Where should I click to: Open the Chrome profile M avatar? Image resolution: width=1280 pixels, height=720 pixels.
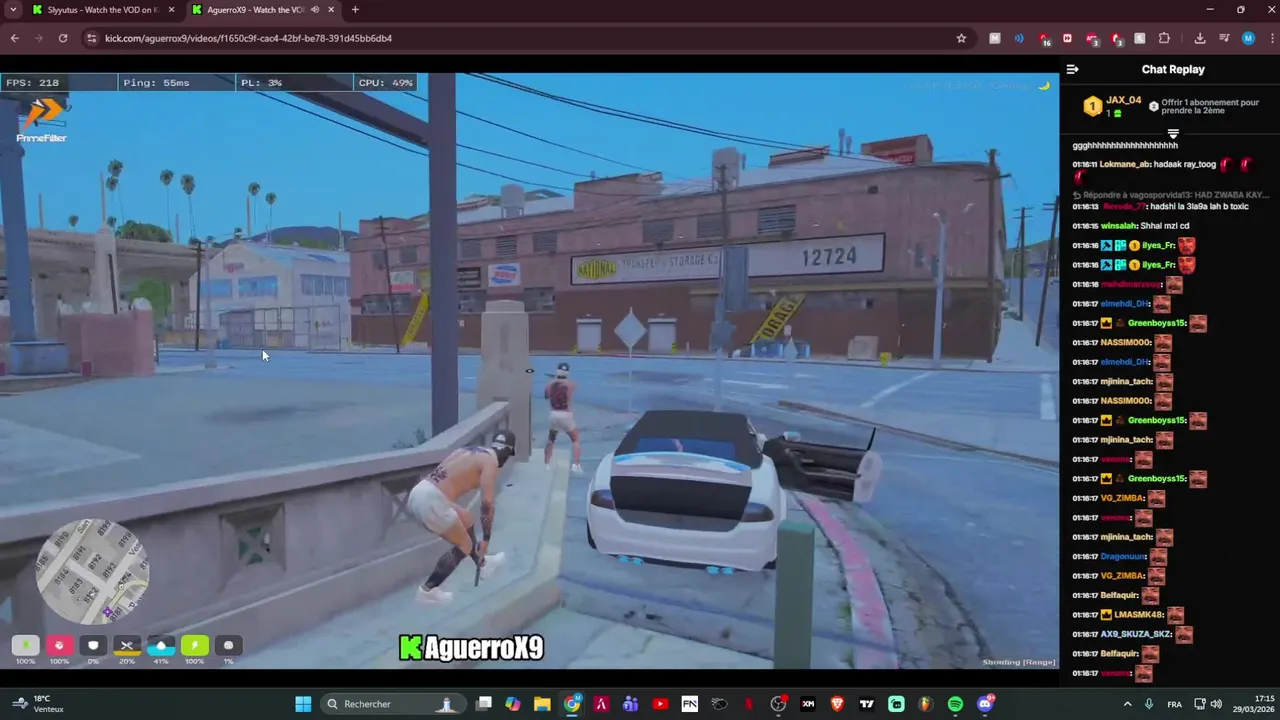pyautogui.click(x=1248, y=38)
